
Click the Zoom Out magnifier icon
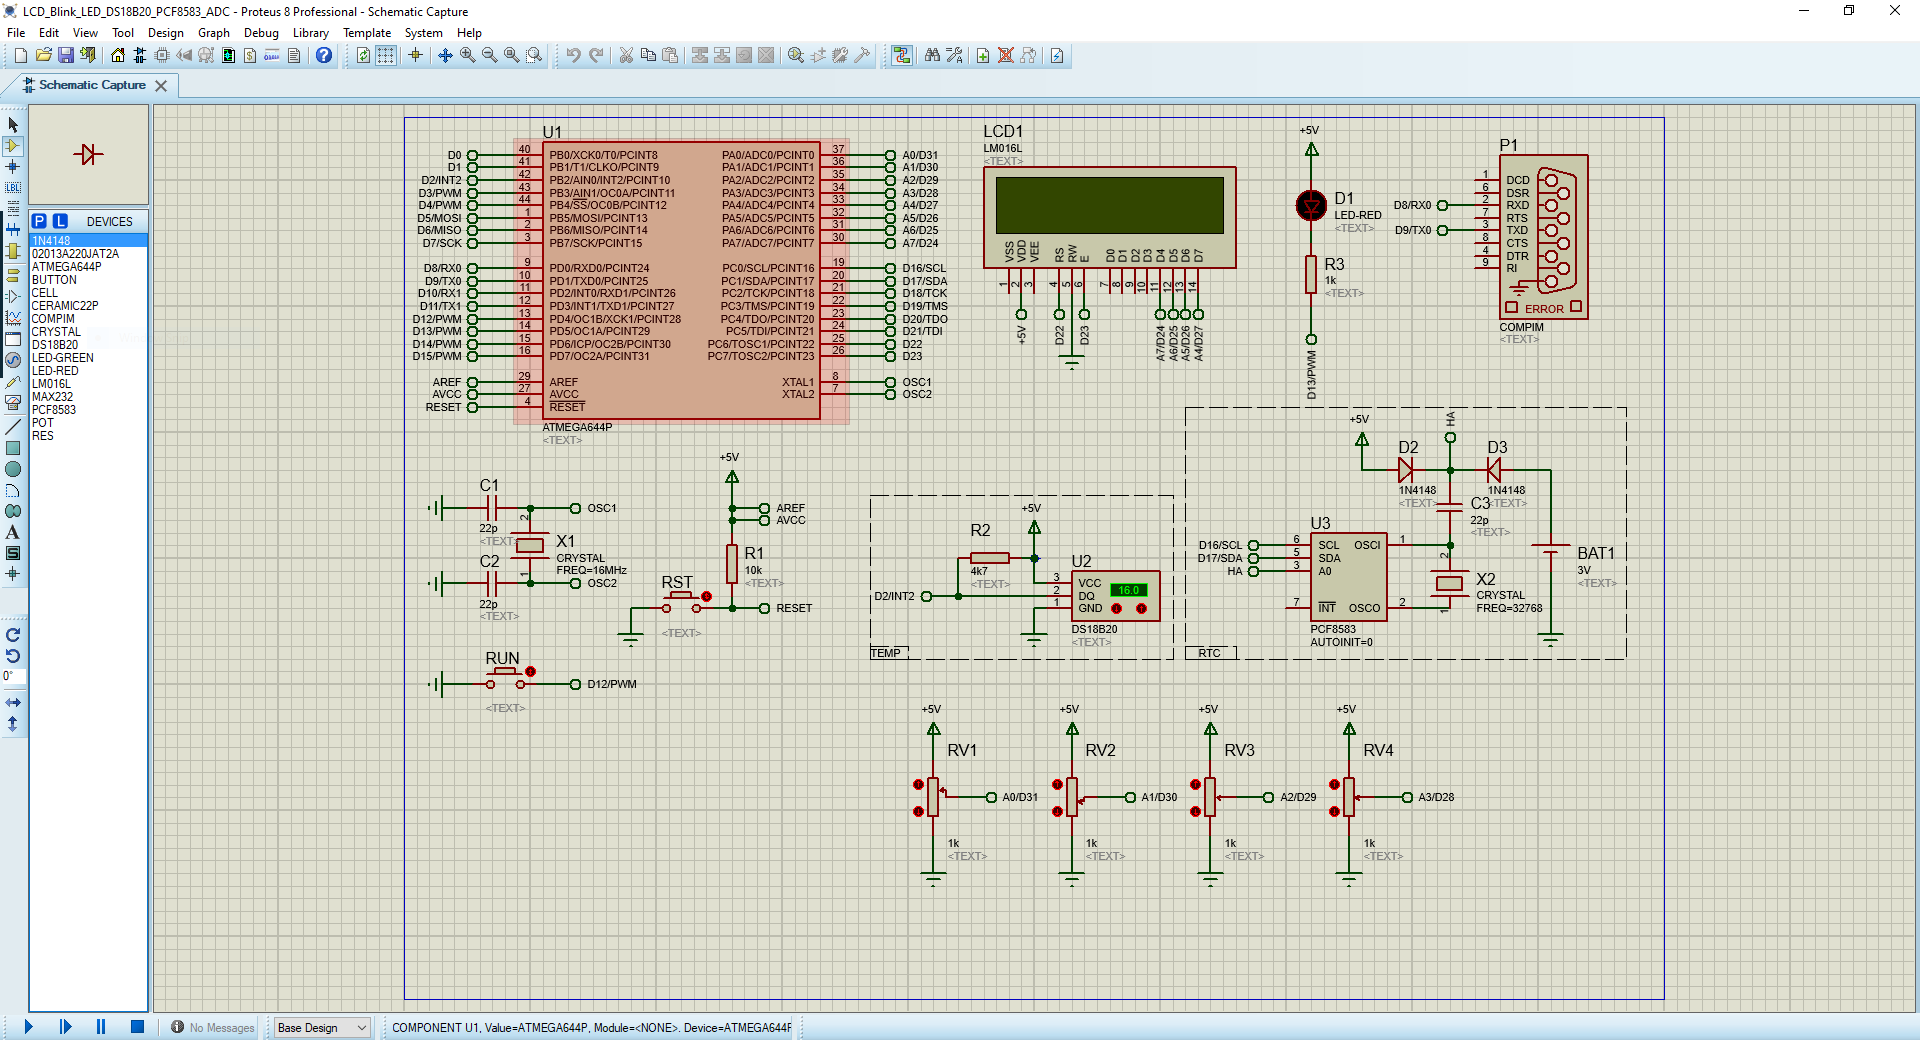(490, 56)
